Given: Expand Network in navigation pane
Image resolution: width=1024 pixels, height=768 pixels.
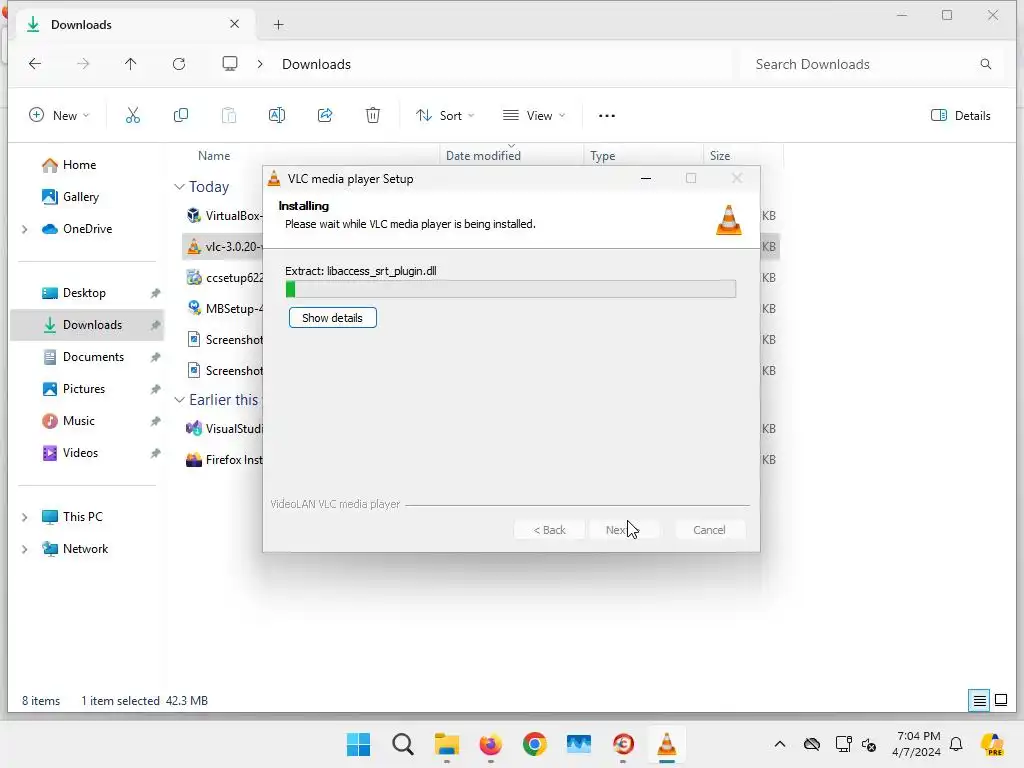Looking at the screenshot, I should tap(25, 549).
